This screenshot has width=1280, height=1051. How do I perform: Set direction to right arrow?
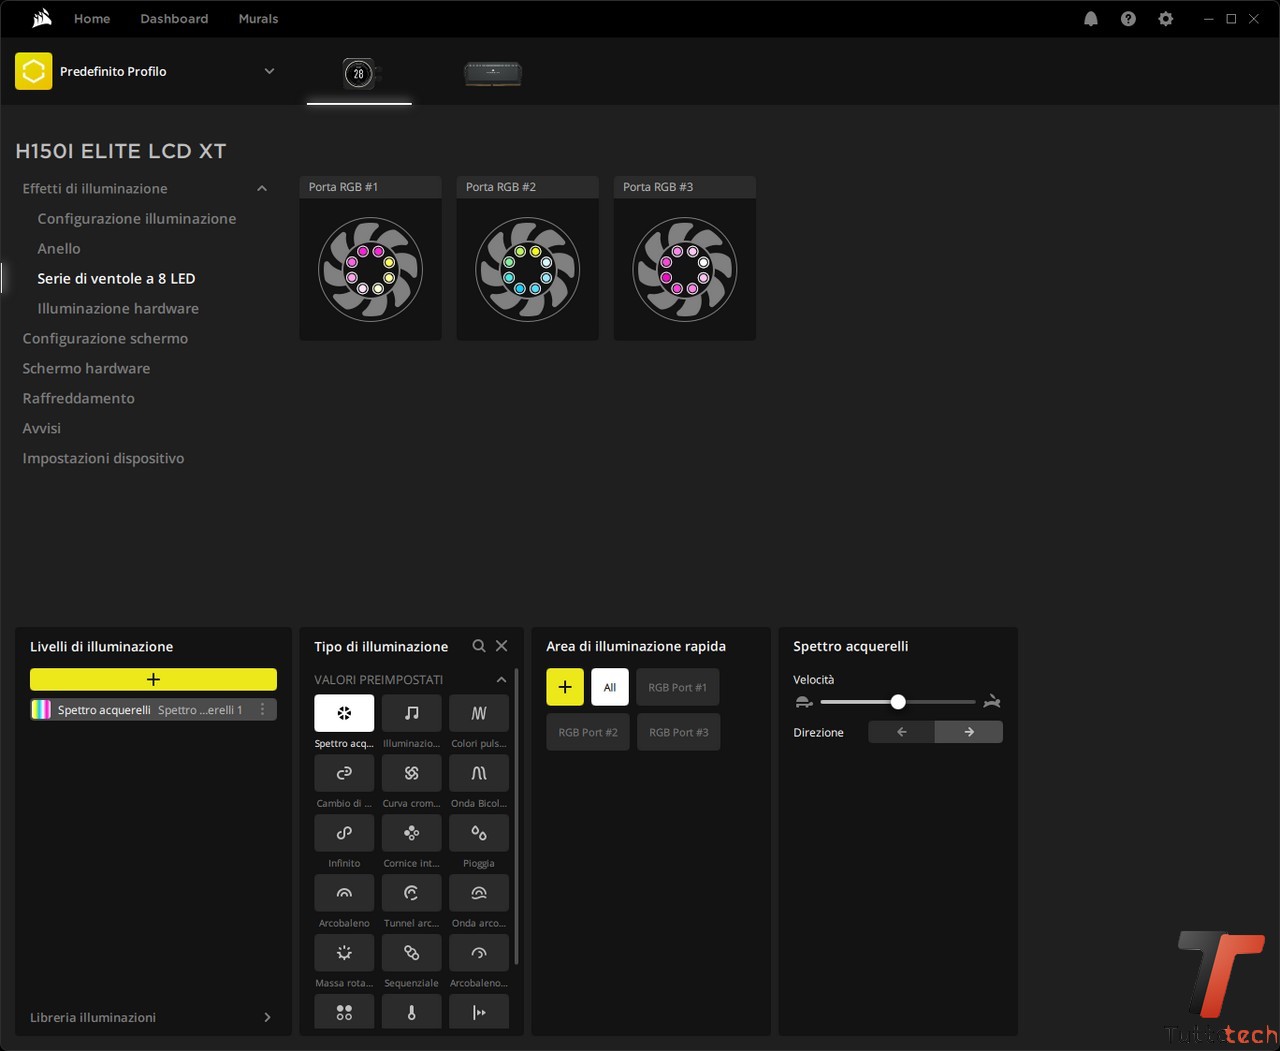coord(968,732)
